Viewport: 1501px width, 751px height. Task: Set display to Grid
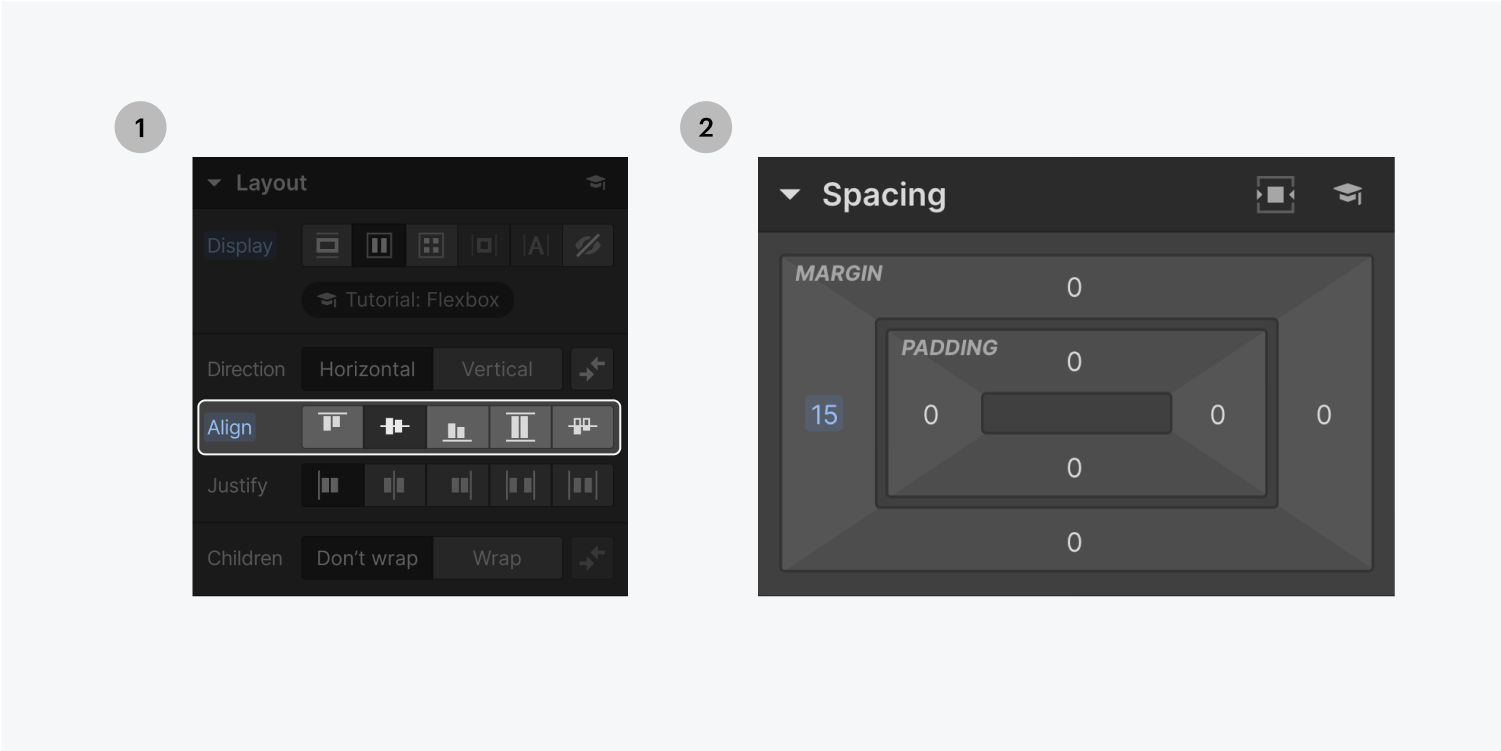tap(431, 245)
